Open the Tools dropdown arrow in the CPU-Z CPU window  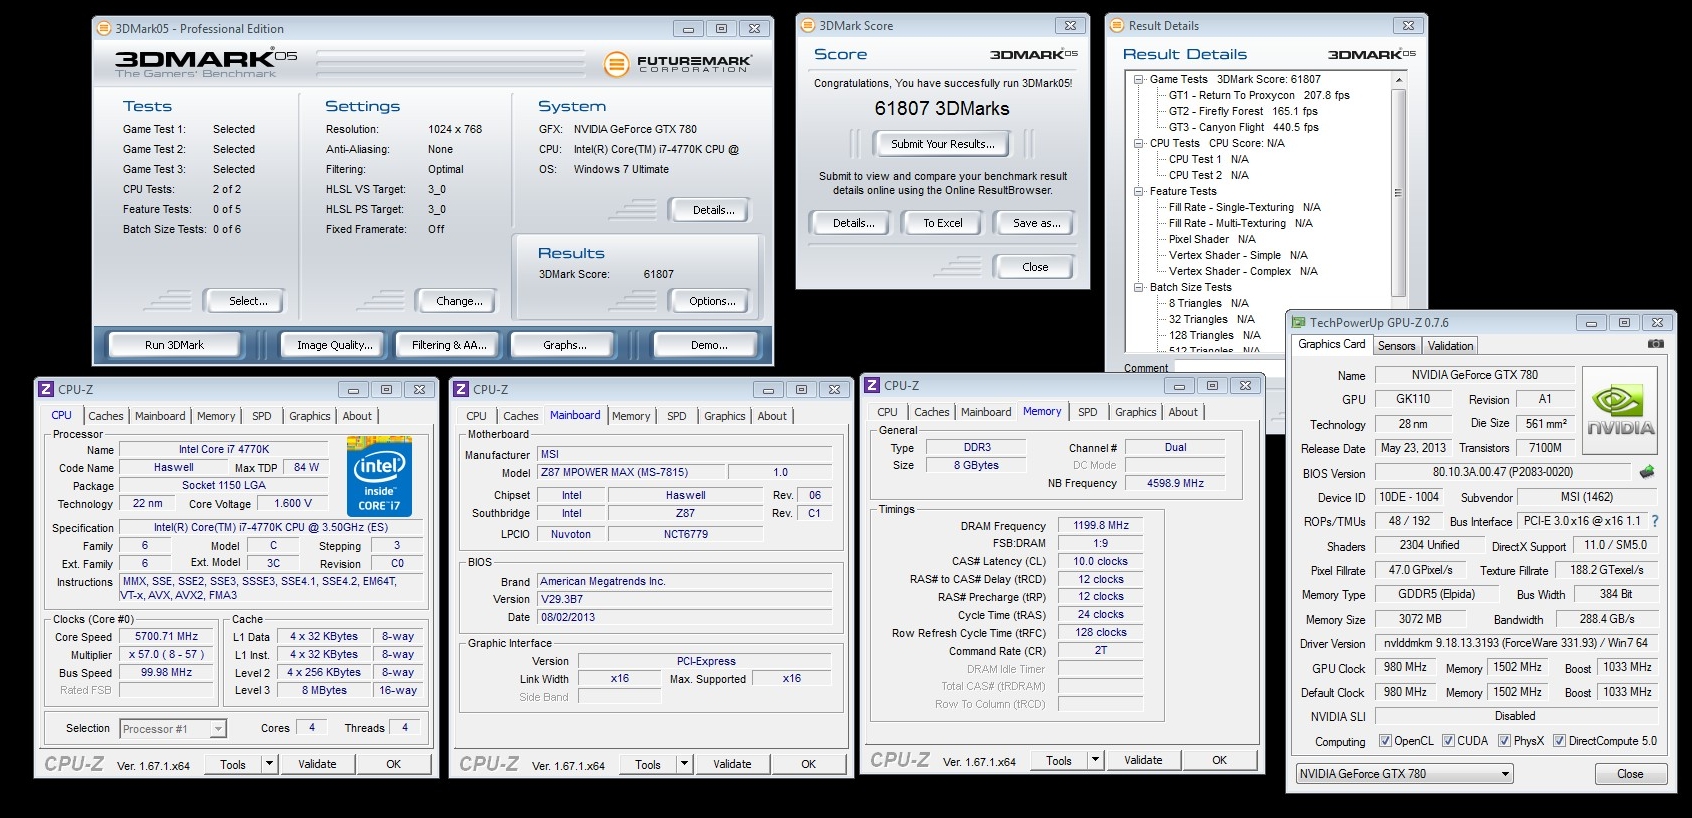pos(269,764)
